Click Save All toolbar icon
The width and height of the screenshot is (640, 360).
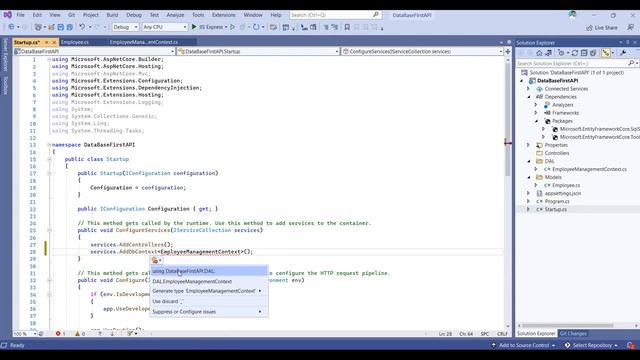coord(70,27)
